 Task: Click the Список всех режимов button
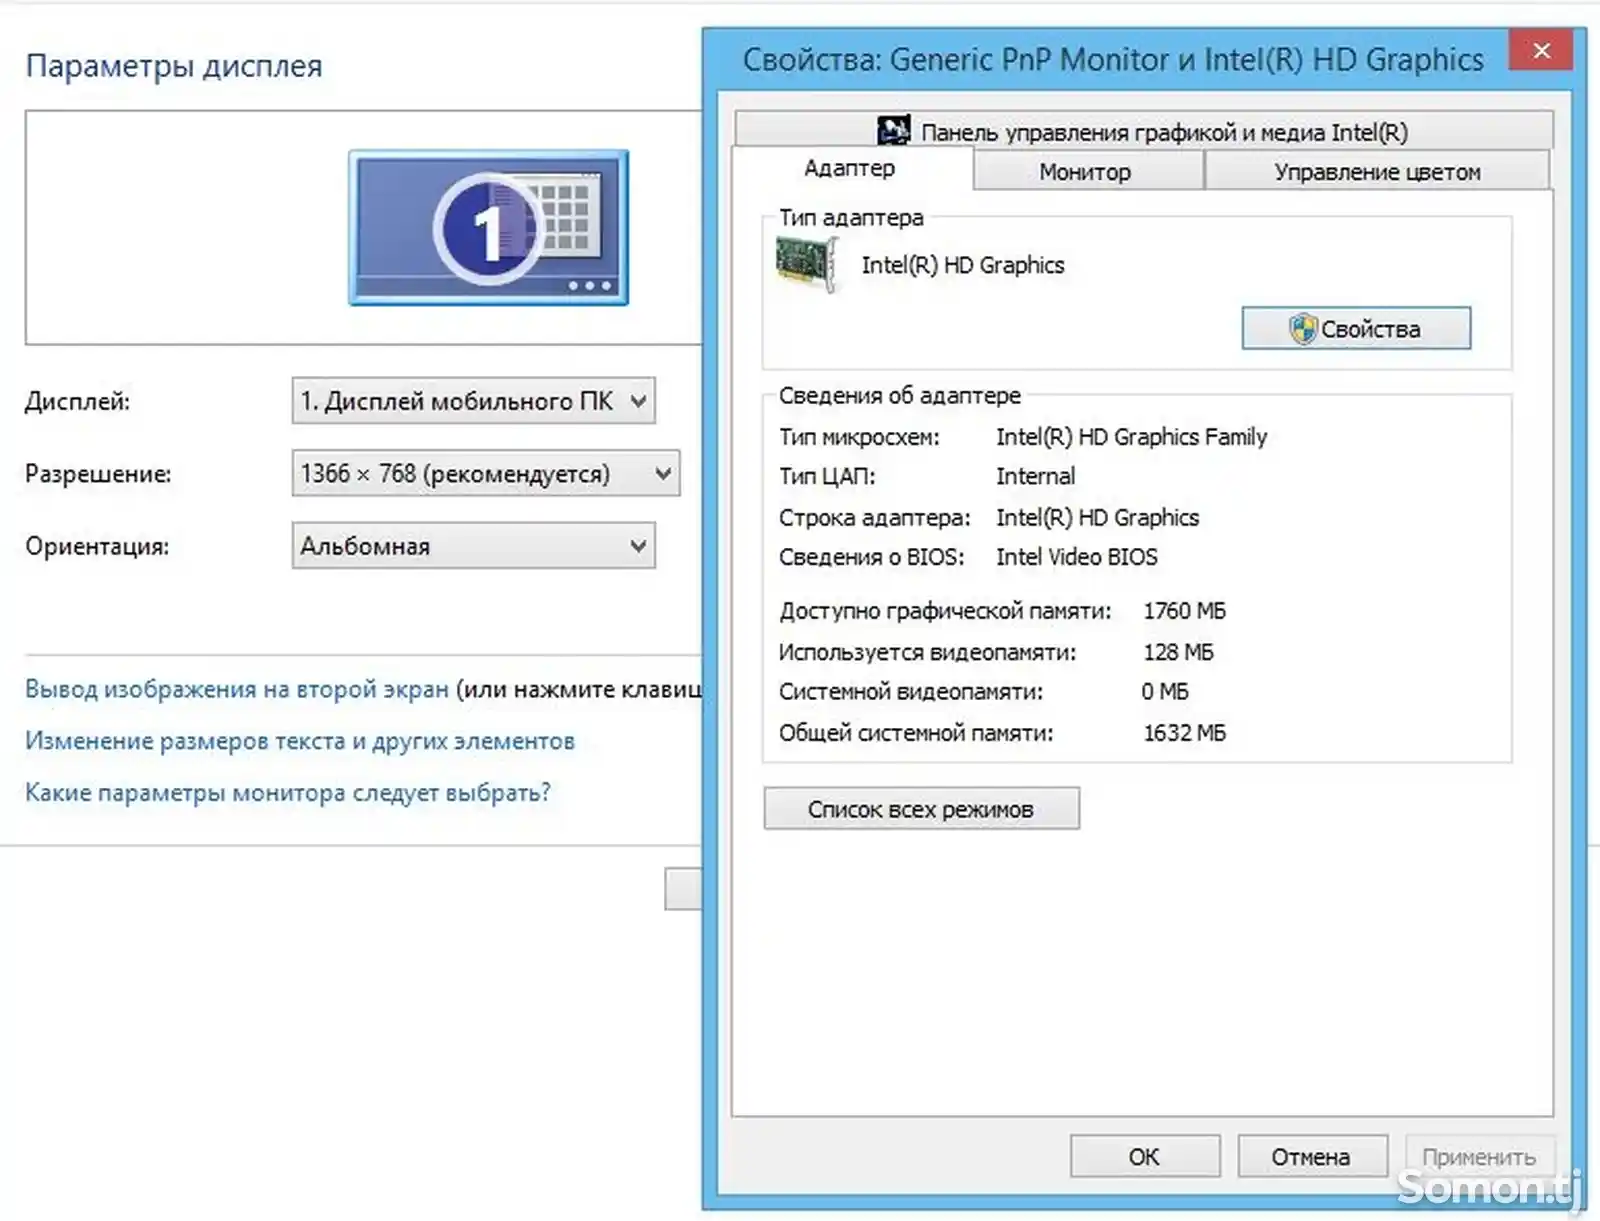[x=921, y=808]
